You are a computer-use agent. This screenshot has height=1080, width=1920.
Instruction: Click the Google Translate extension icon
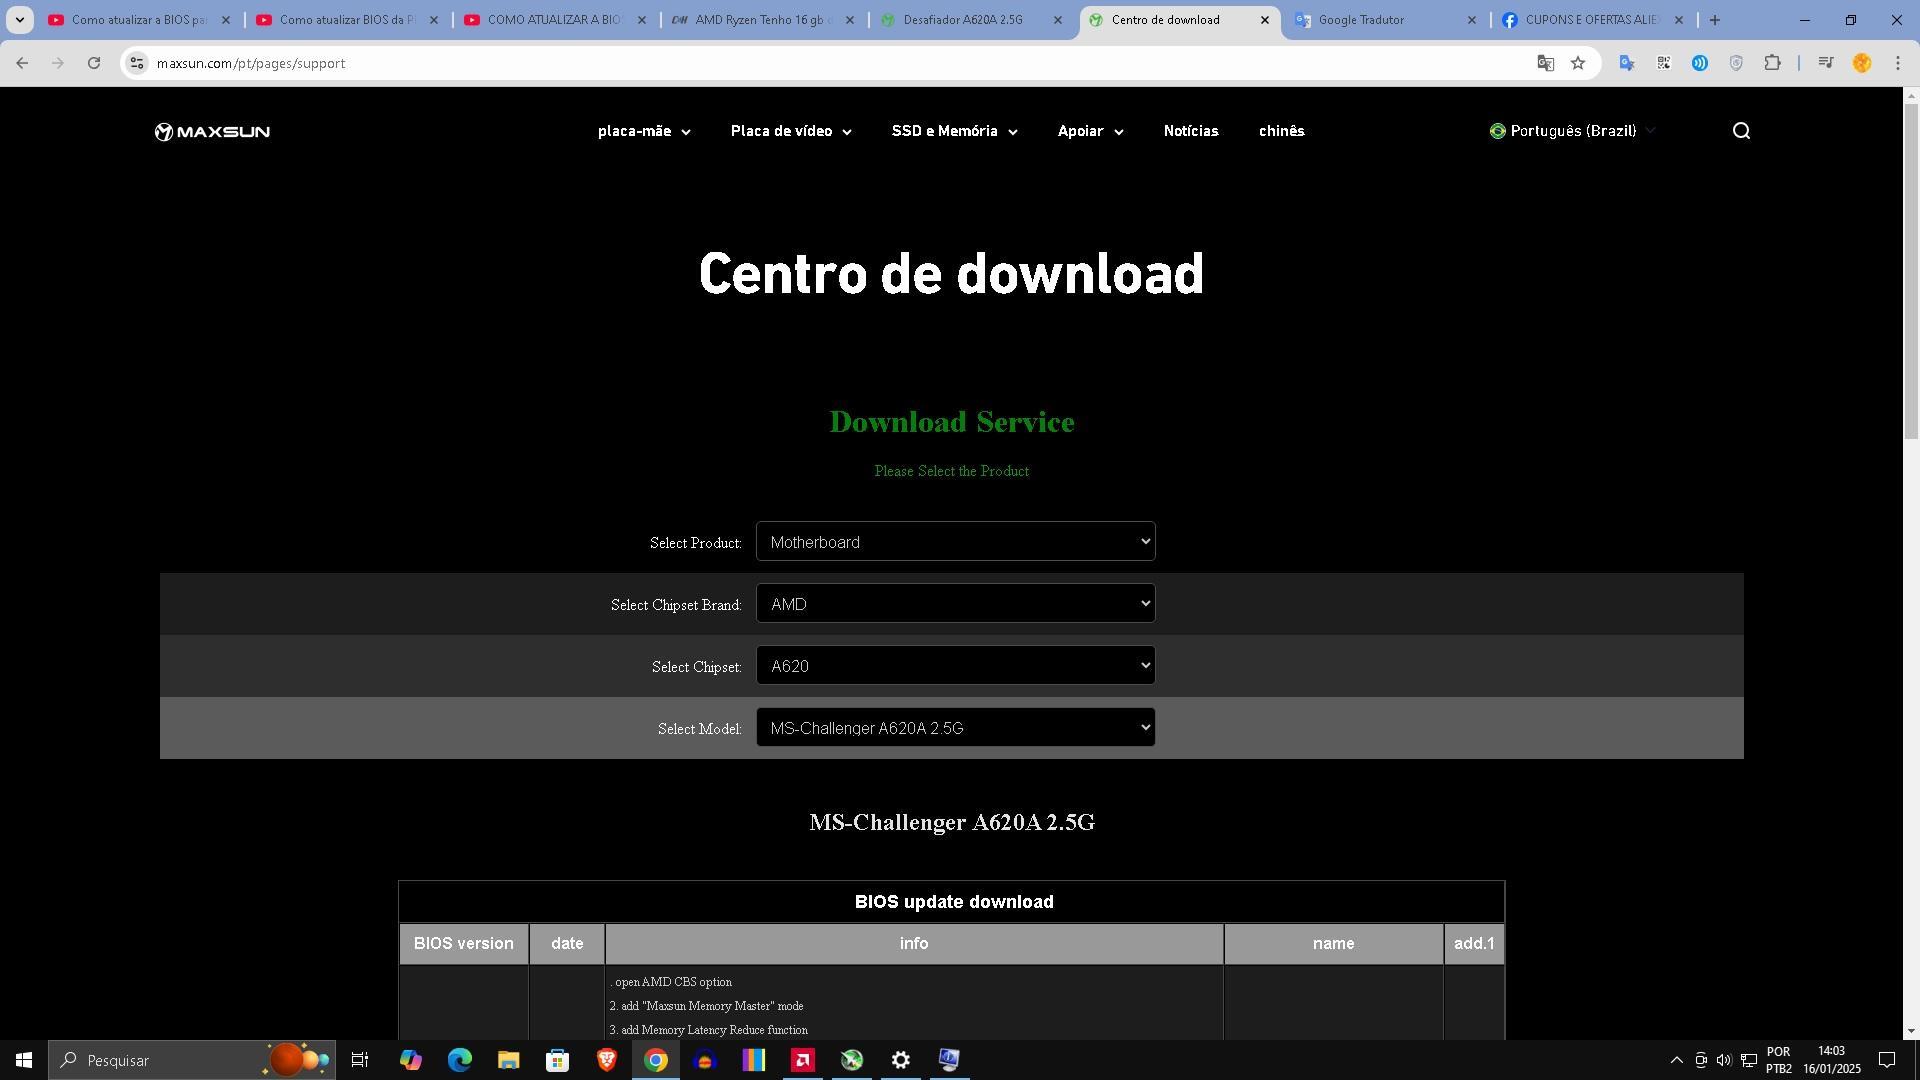point(1627,63)
